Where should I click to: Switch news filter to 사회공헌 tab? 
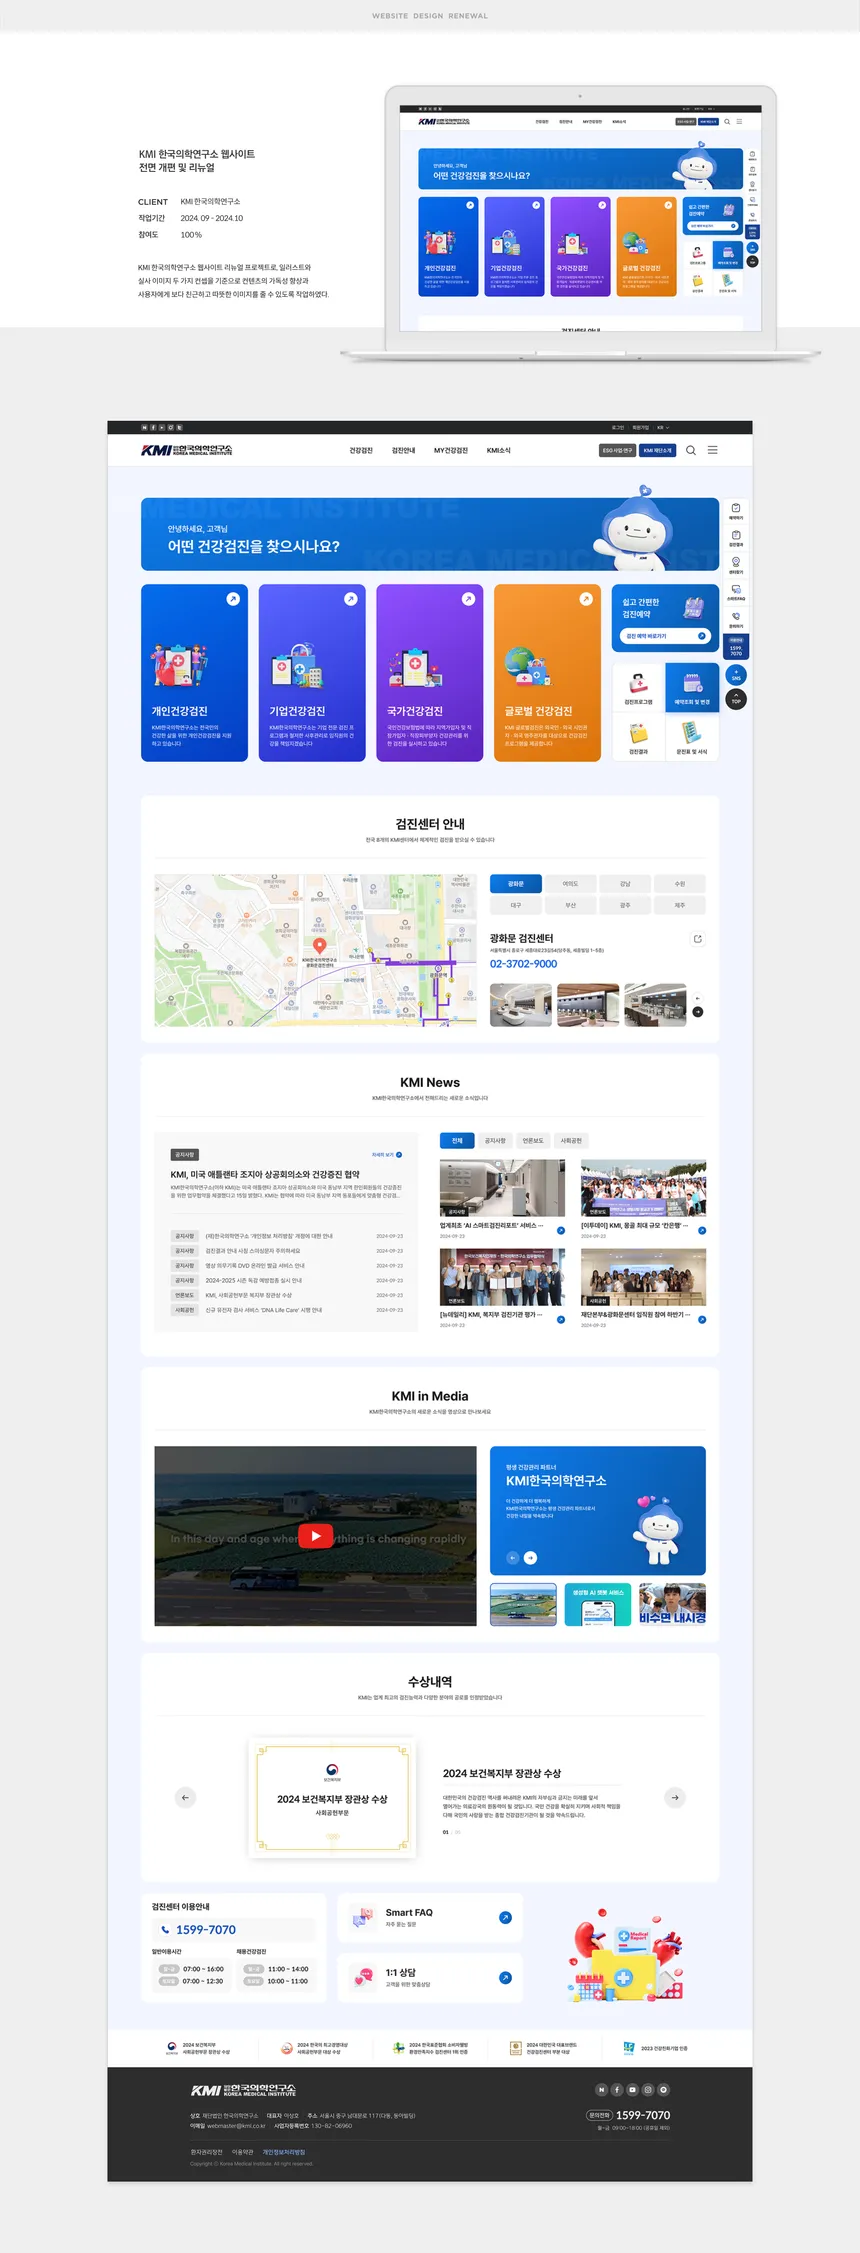click(571, 1140)
